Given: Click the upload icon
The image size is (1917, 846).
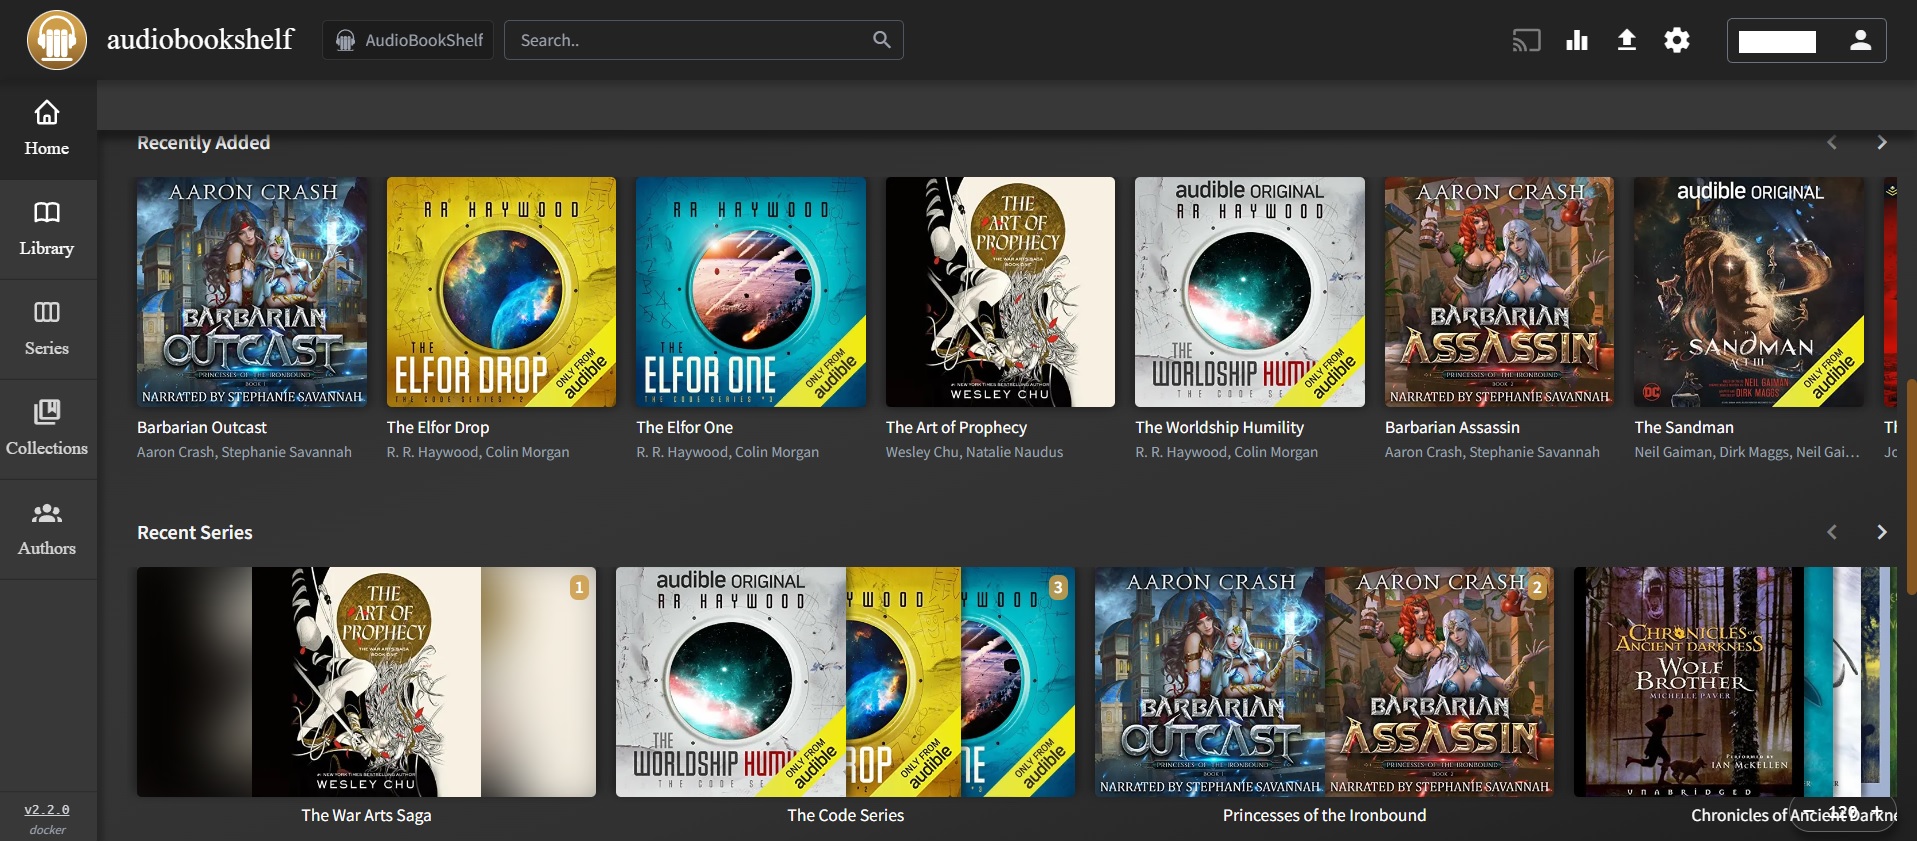Looking at the screenshot, I should pyautogui.click(x=1627, y=40).
